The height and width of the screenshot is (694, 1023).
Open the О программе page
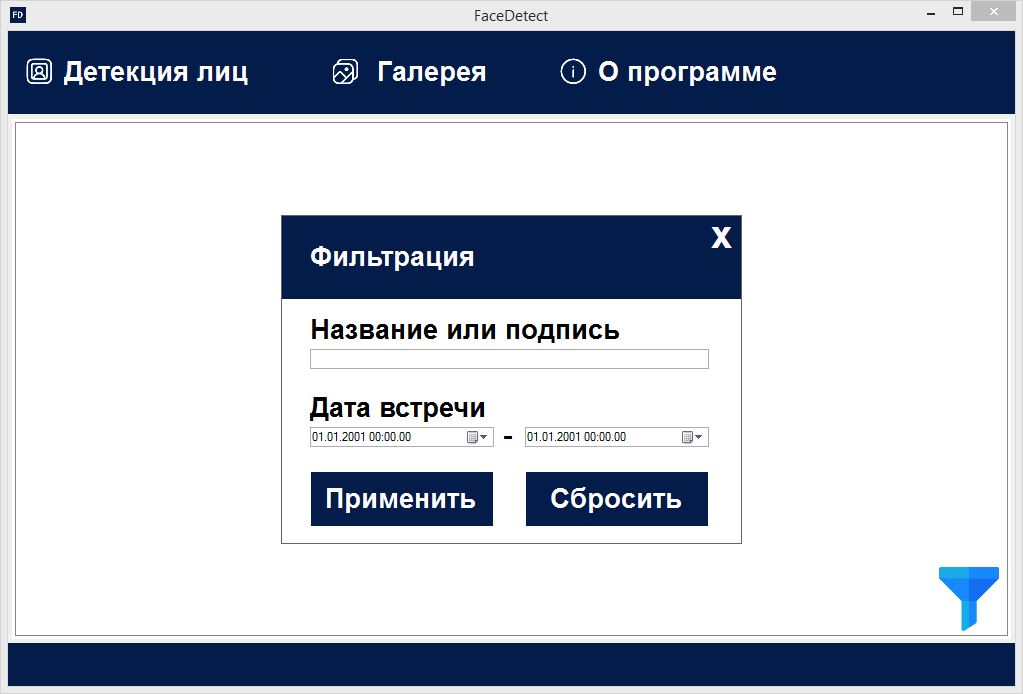pyautogui.click(x=687, y=72)
